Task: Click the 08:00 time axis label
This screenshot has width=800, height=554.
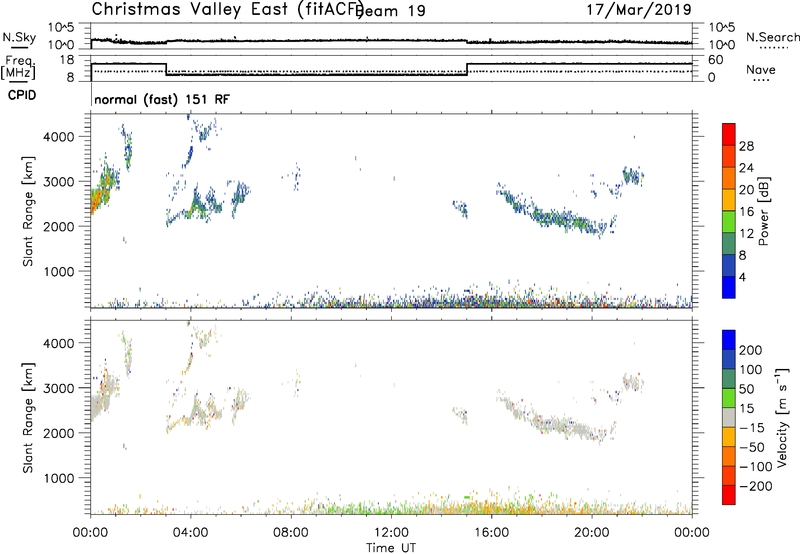Action: pyautogui.click(x=291, y=533)
